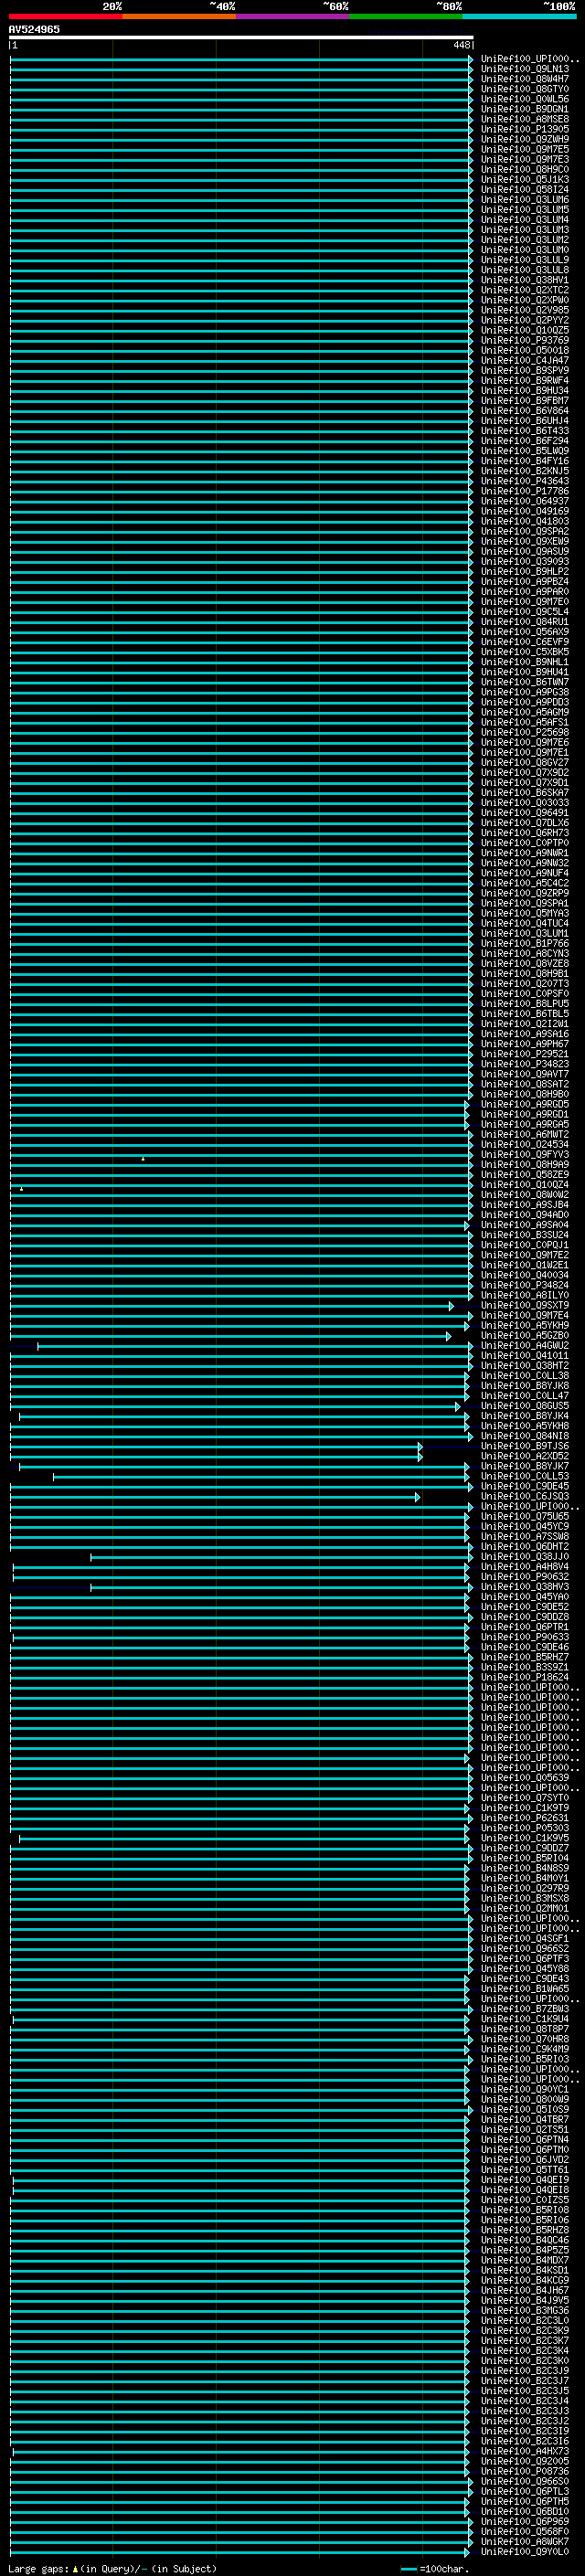585x2576 pixels.
Task: Click the green ~80% identity legend bar
Action: click(406, 16)
